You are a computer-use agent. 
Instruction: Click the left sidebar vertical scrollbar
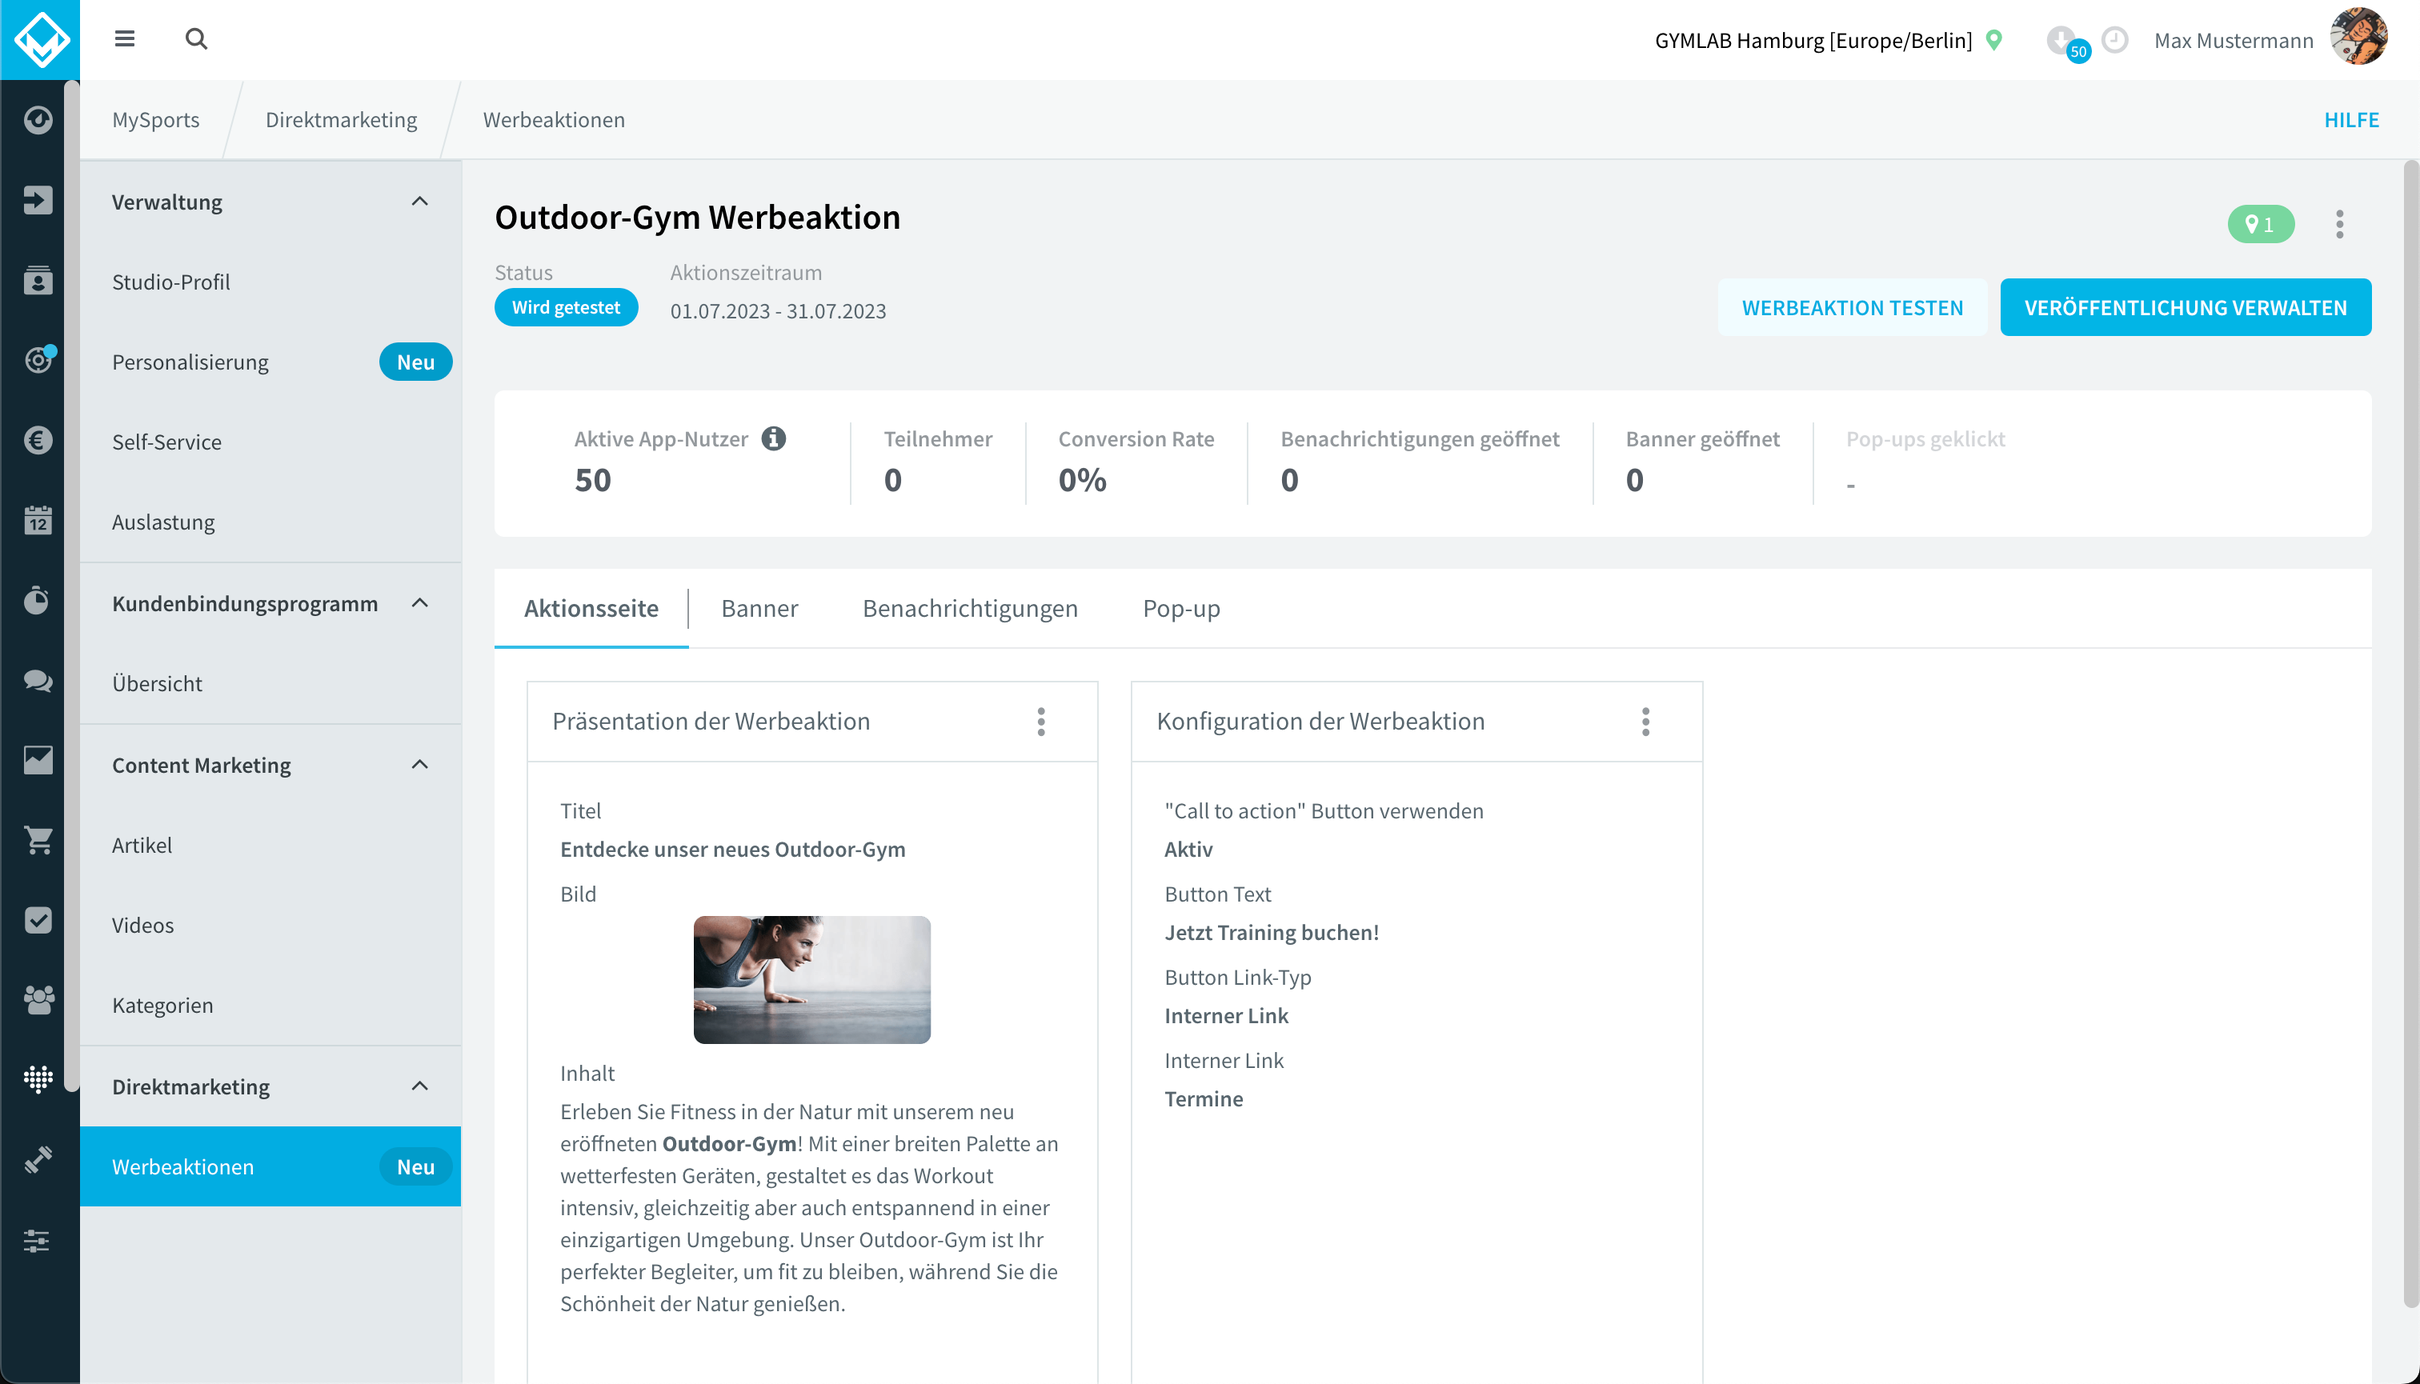(x=71, y=588)
